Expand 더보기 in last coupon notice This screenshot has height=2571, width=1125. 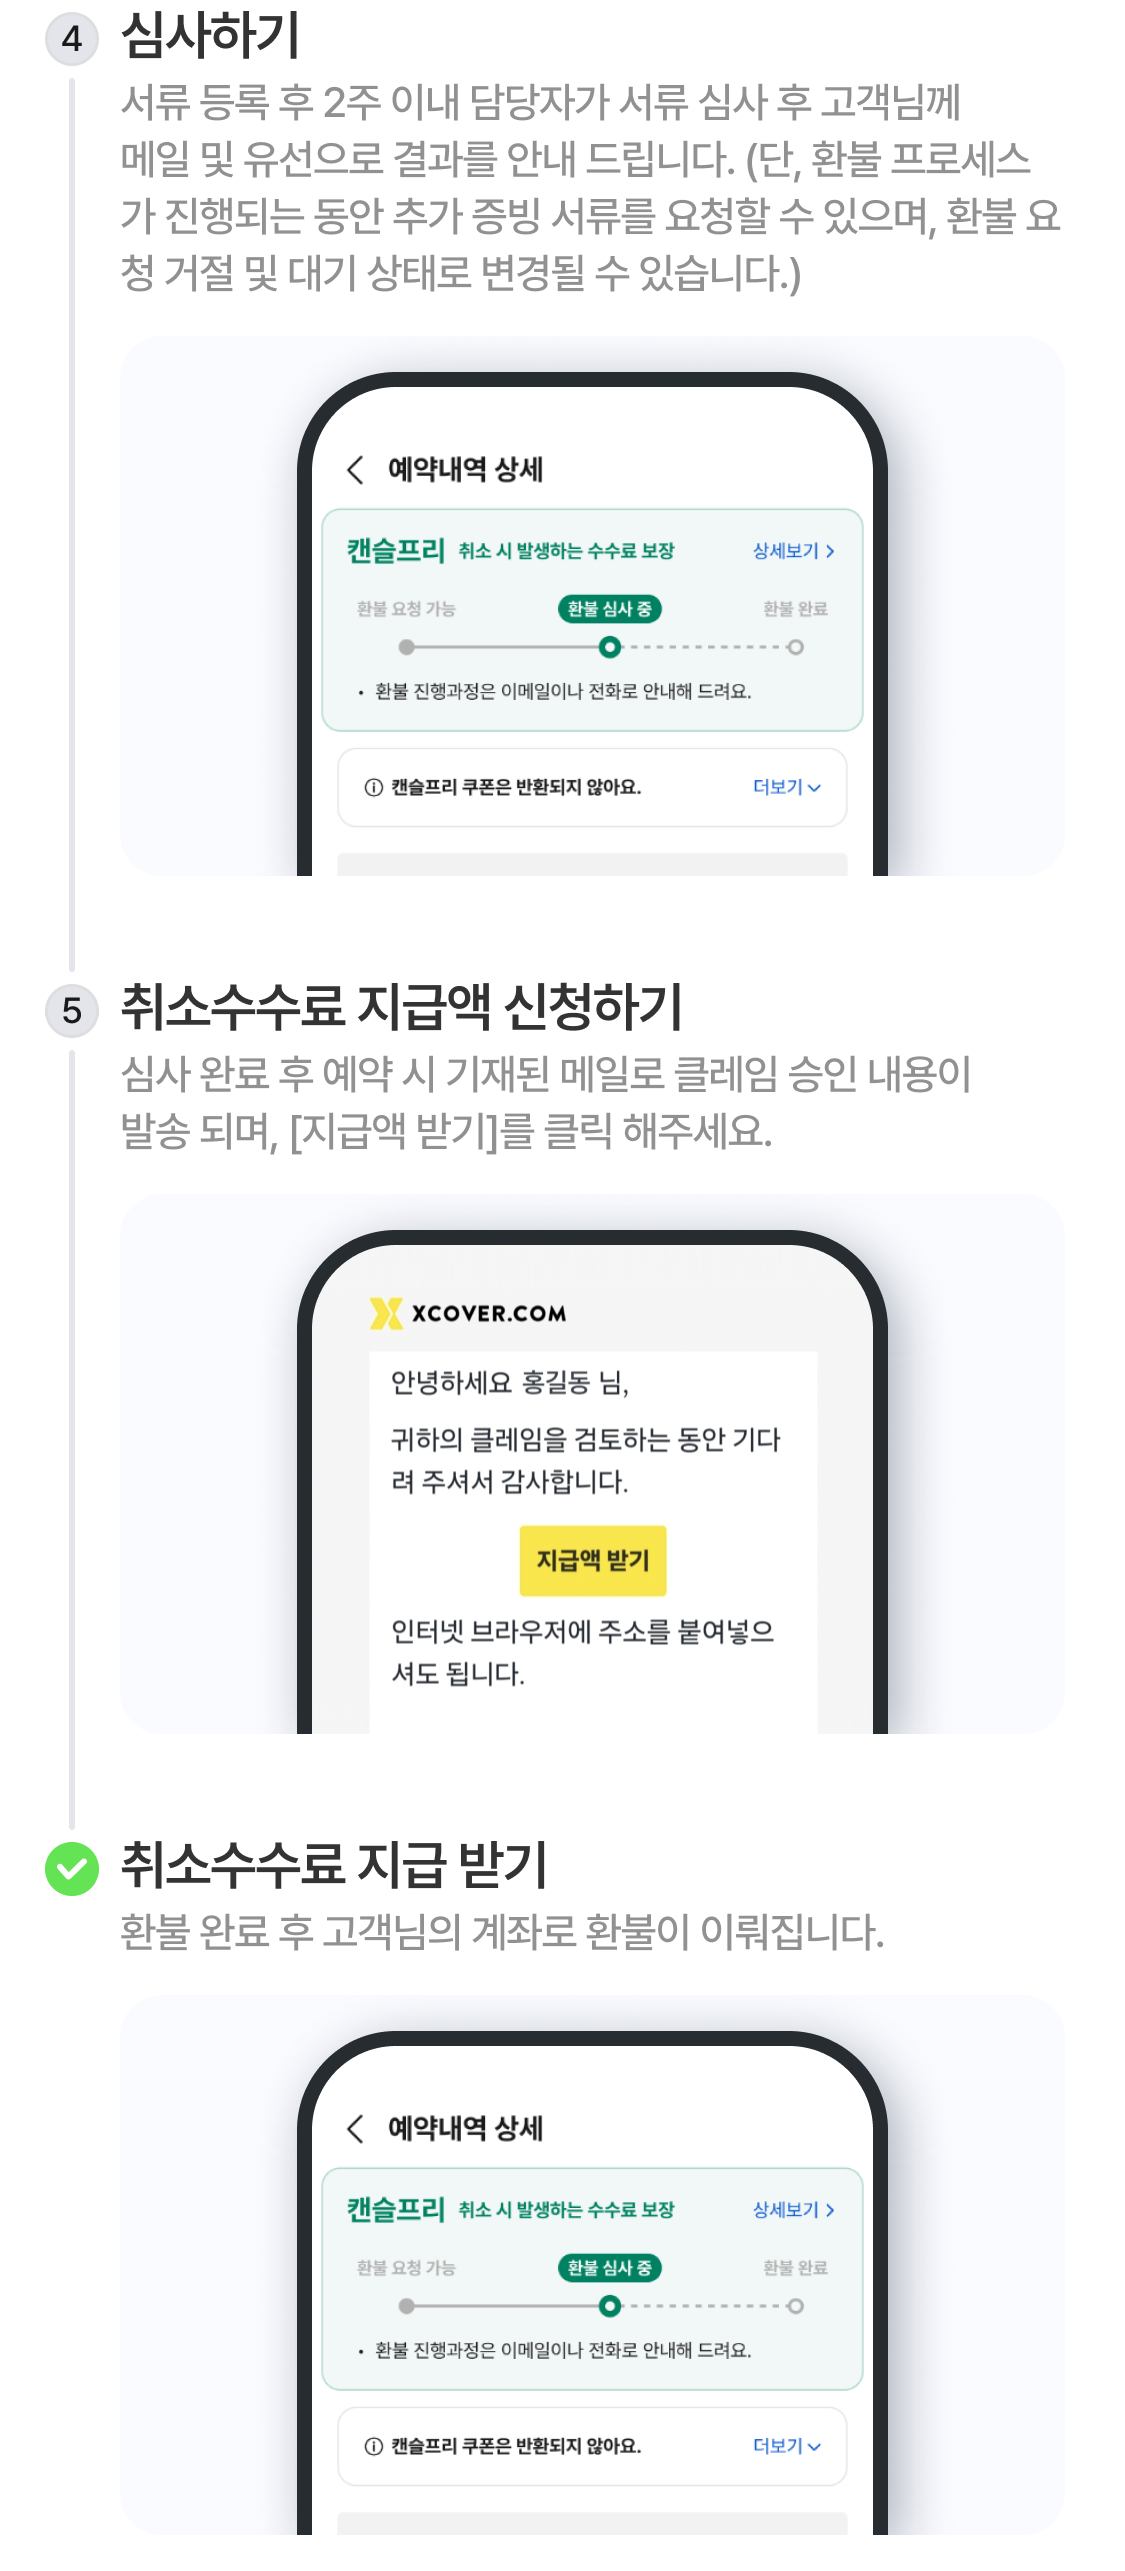point(787,2445)
